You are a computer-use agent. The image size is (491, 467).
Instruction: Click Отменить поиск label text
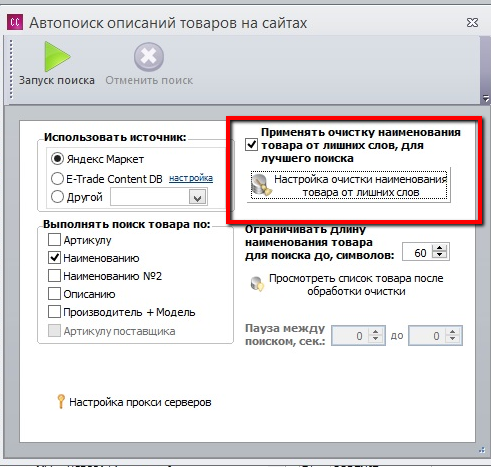(149, 80)
